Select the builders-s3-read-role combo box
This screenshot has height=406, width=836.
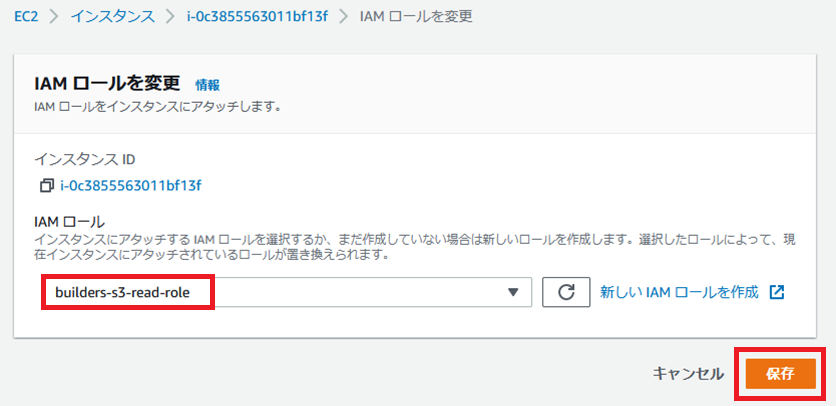pos(280,292)
